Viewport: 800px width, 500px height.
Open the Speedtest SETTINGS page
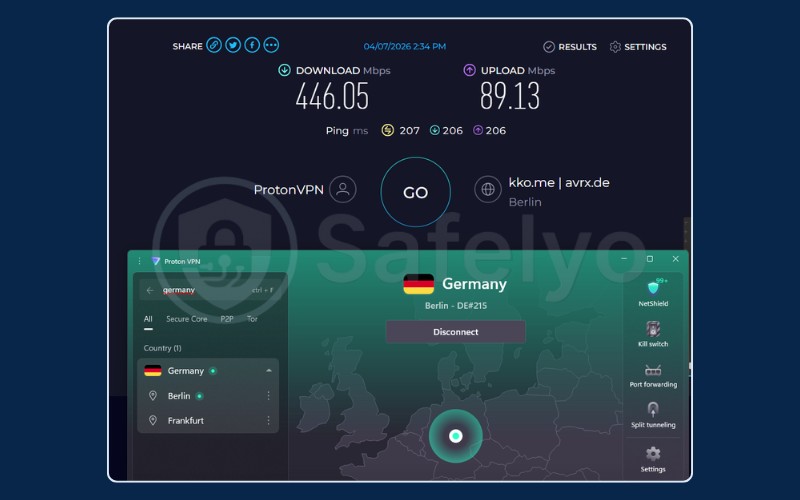point(638,47)
